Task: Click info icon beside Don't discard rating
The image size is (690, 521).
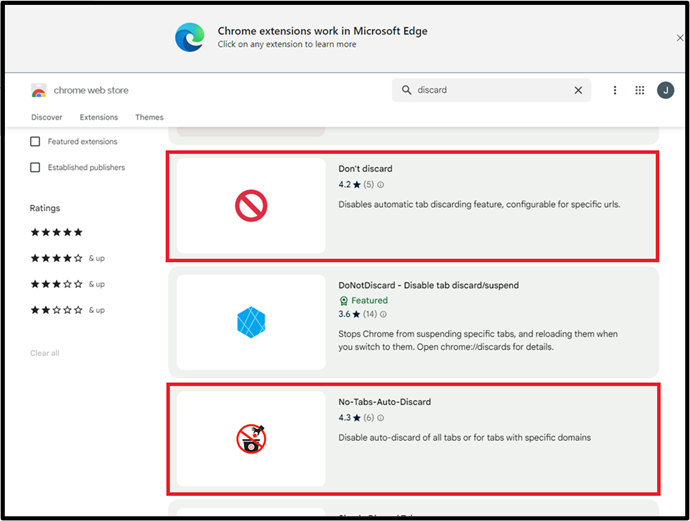Action: click(x=381, y=185)
